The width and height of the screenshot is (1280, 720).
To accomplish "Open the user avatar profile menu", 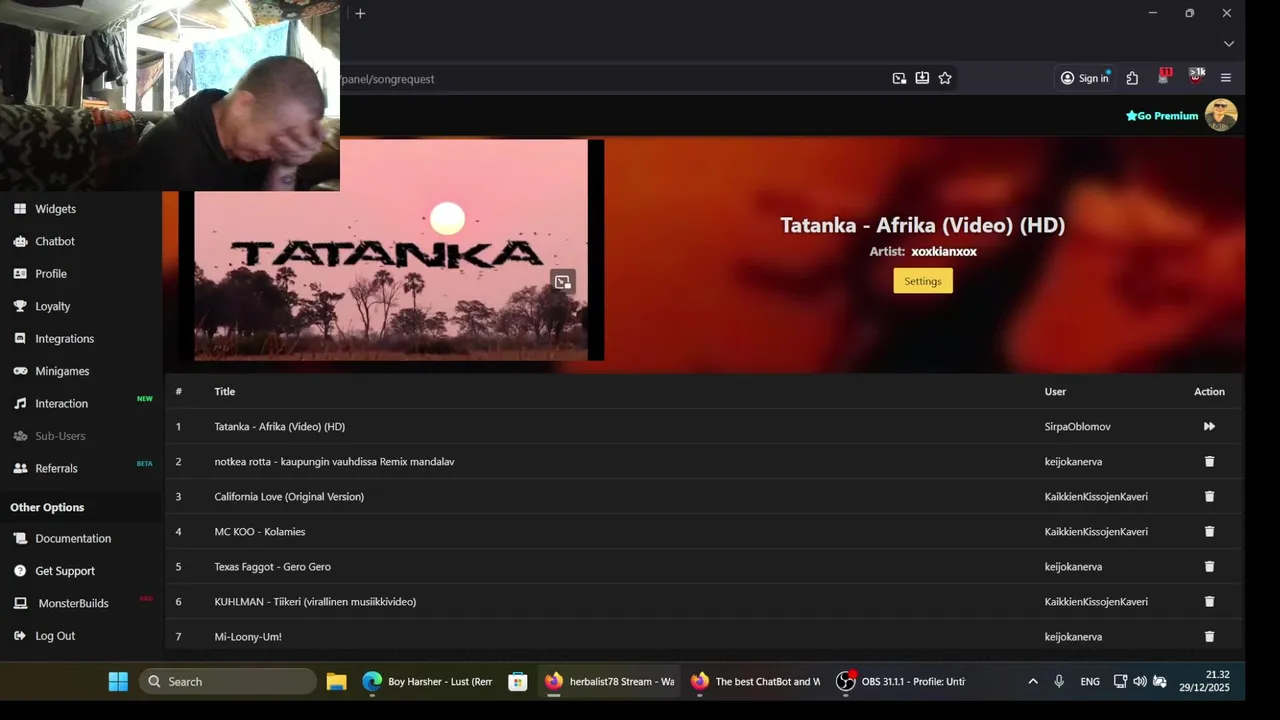I will [1221, 115].
